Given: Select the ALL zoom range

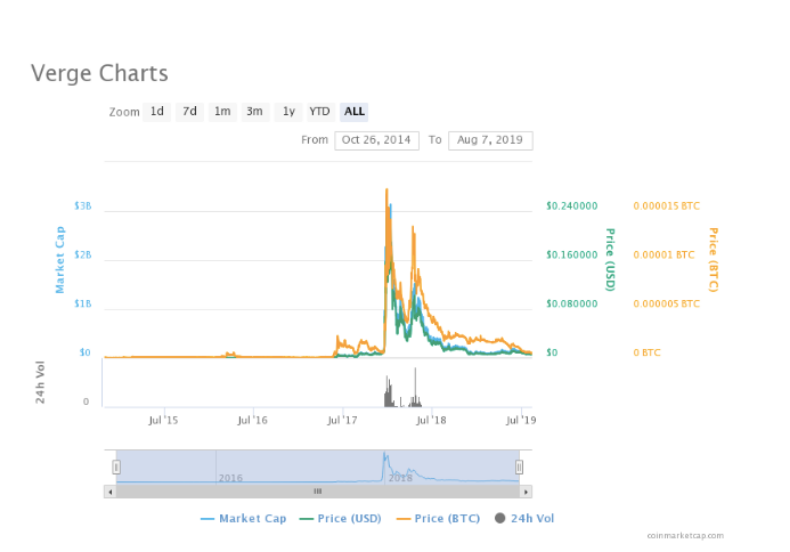Looking at the screenshot, I should coord(354,111).
